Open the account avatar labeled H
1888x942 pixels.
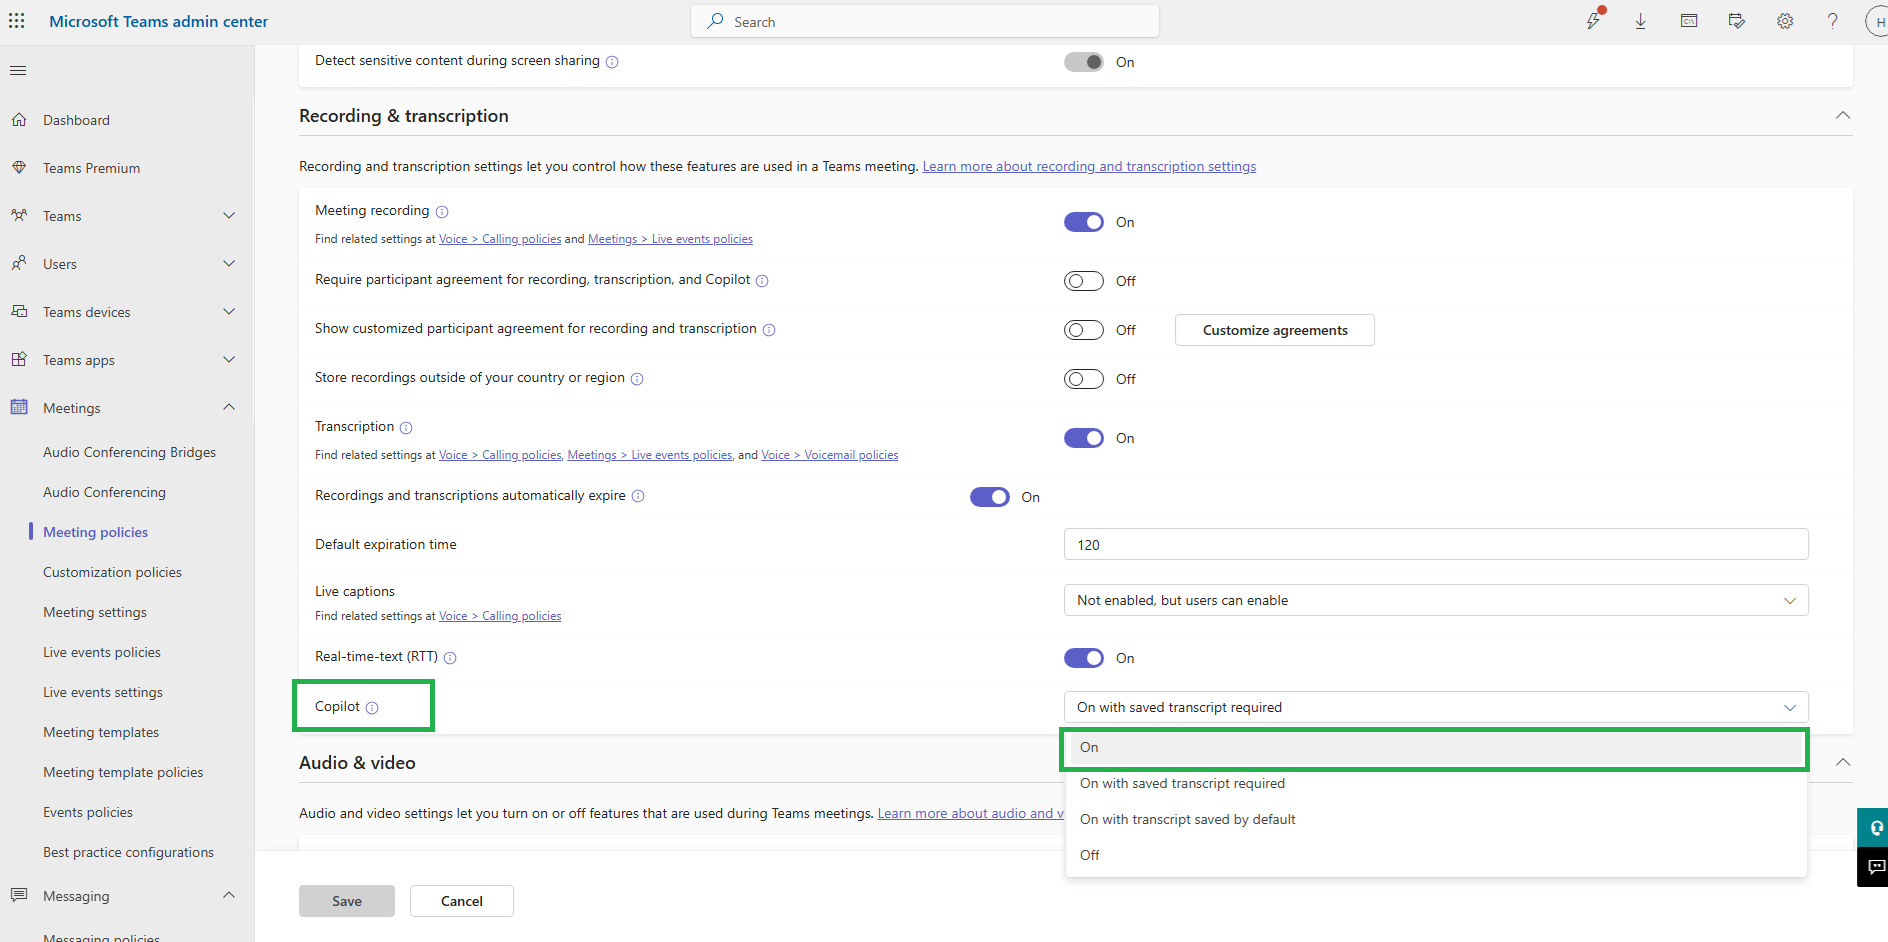coord(1877,21)
